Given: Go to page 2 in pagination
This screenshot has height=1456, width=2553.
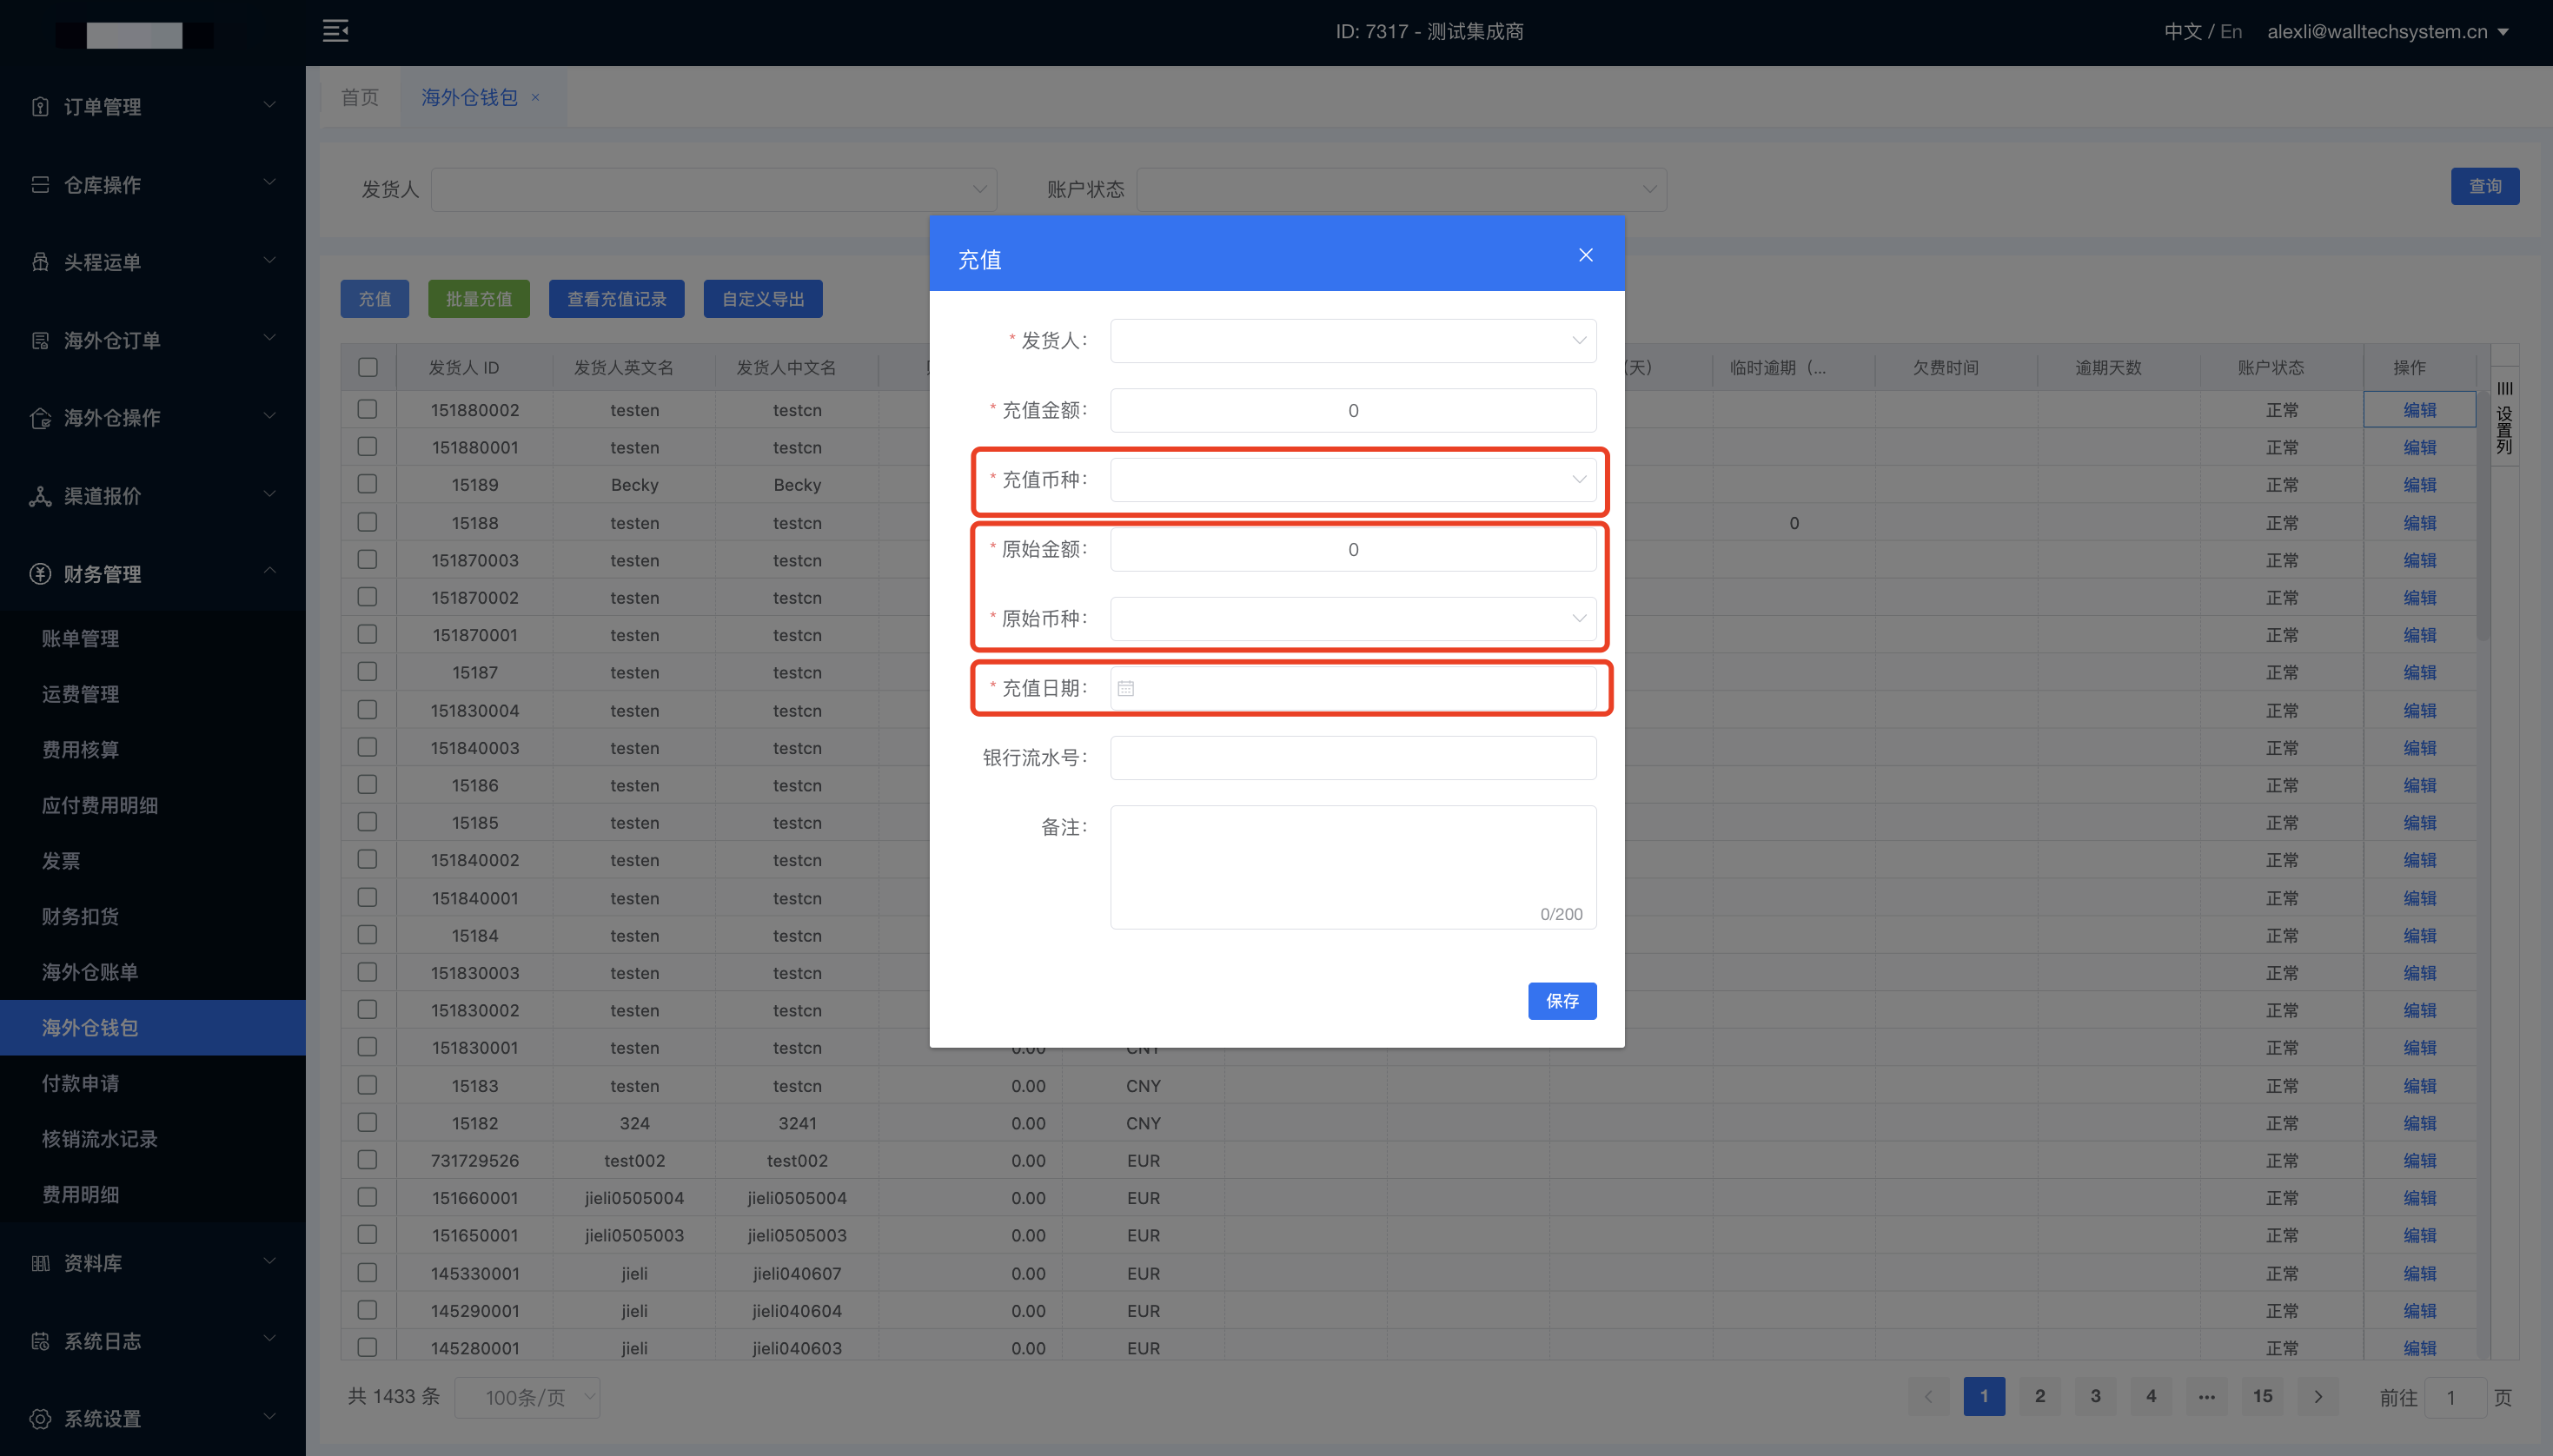Looking at the screenshot, I should click(2040, 1397).
